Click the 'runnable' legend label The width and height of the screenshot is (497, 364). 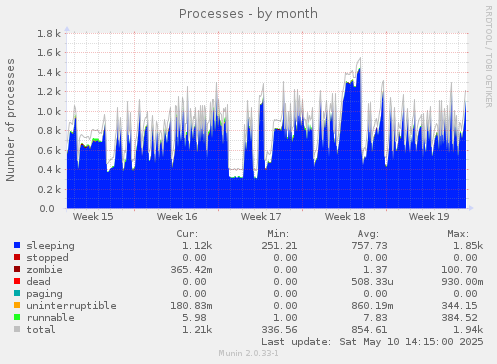(x=51, y=318)
